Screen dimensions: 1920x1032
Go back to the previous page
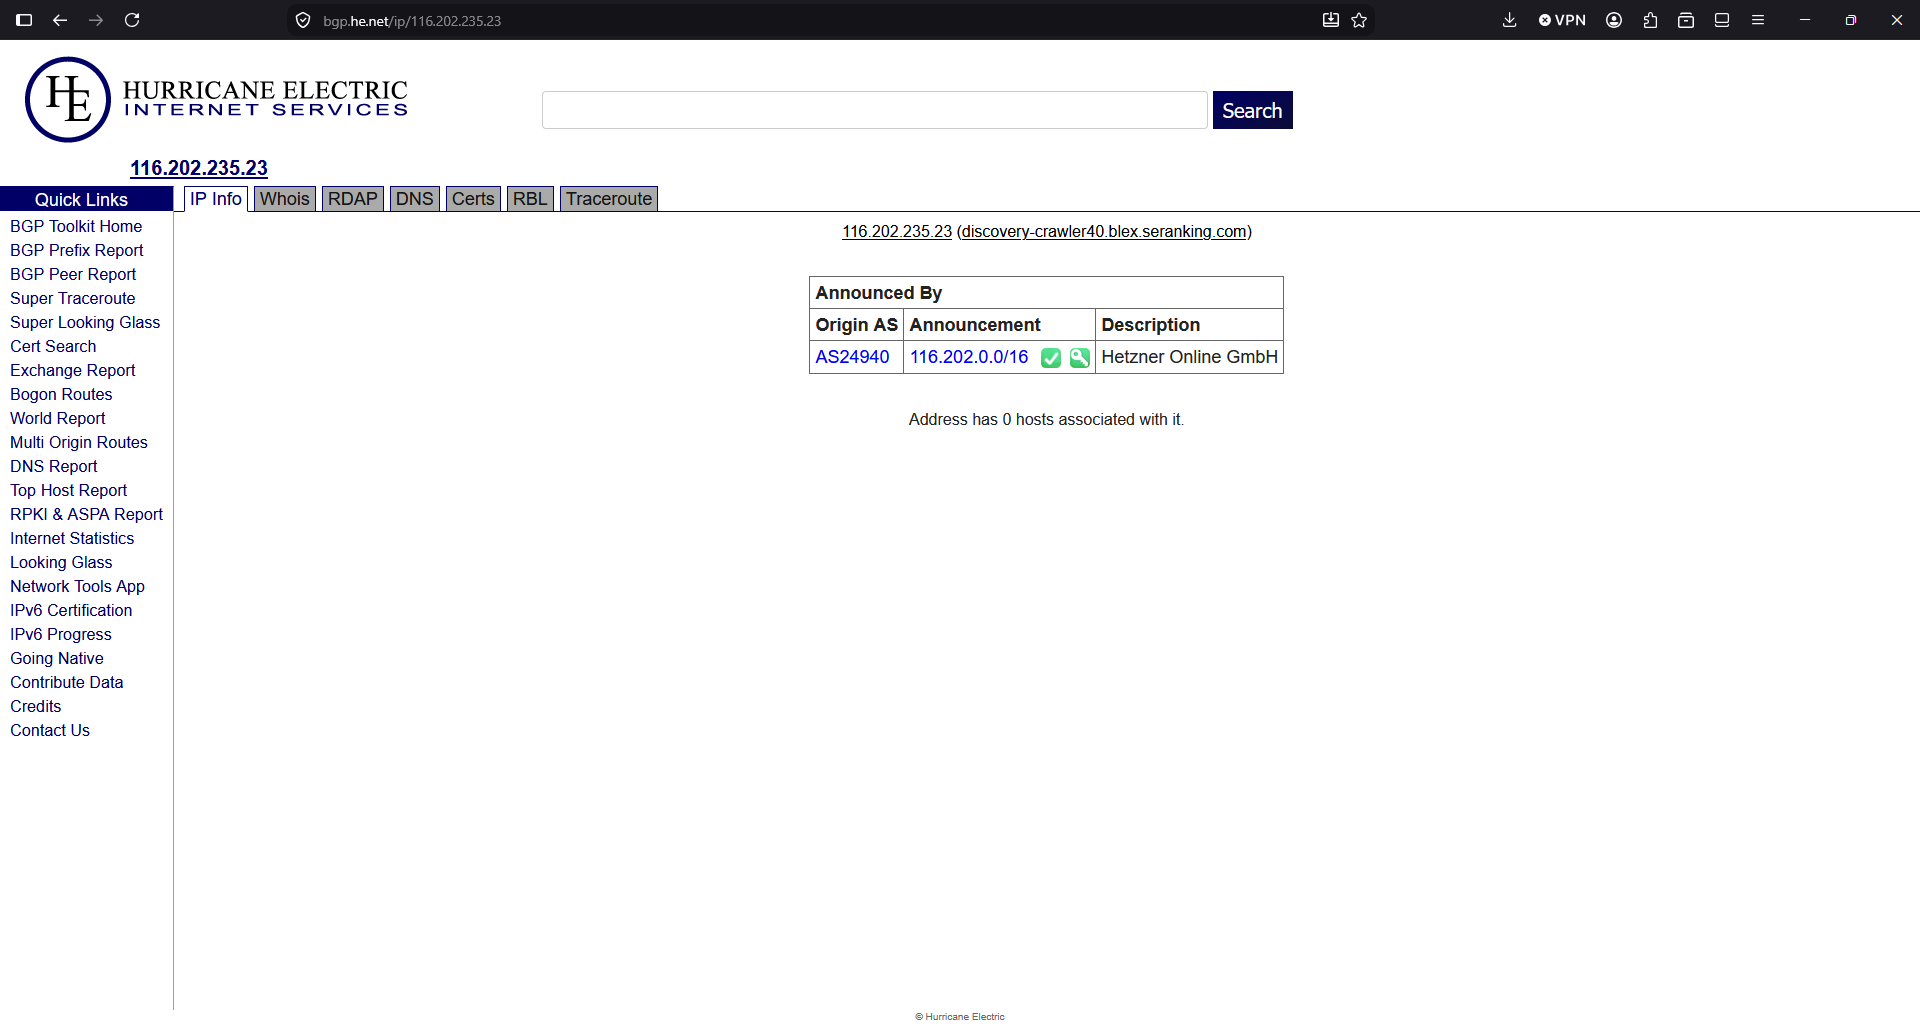pyautogui.click(x=60, y=20)
